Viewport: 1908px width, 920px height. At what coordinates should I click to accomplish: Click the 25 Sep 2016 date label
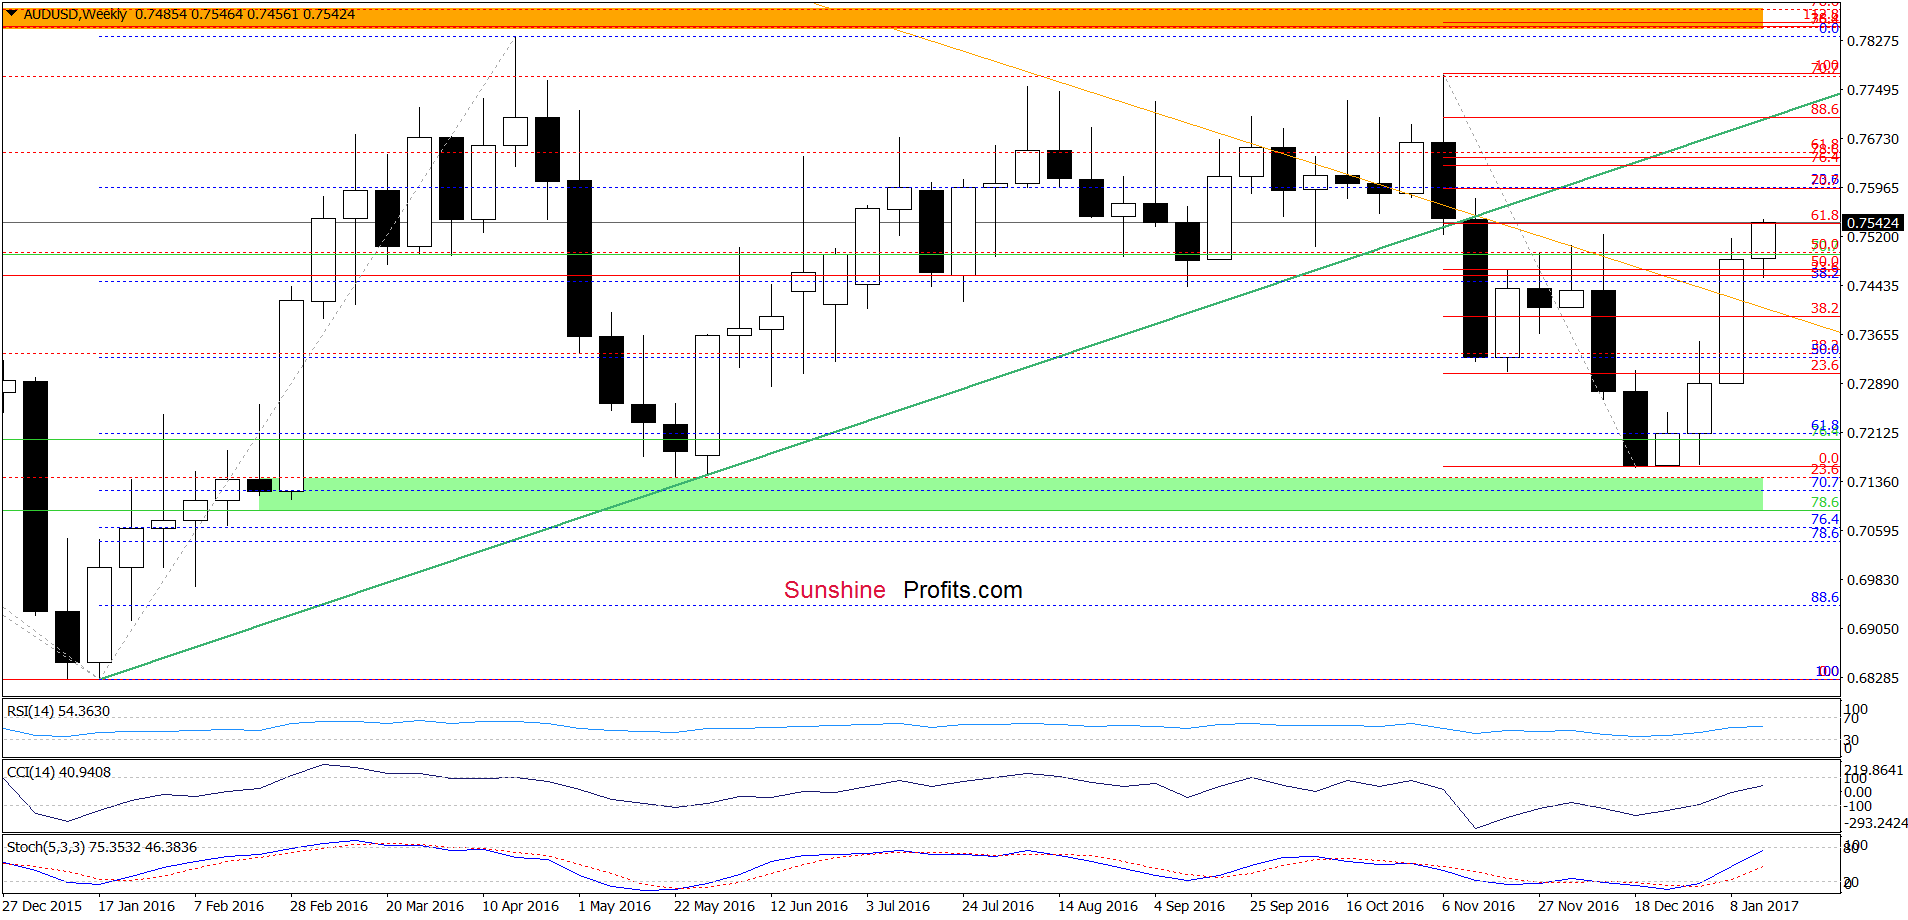pyautogui.click(x=1289, y=906)
